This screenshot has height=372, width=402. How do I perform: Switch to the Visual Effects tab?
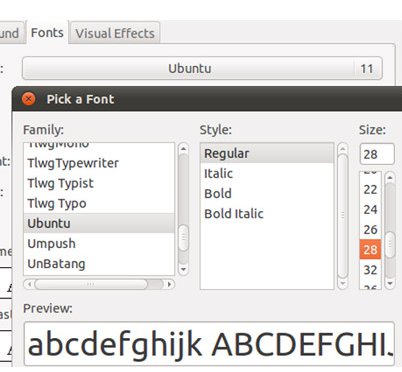[115, 33]
